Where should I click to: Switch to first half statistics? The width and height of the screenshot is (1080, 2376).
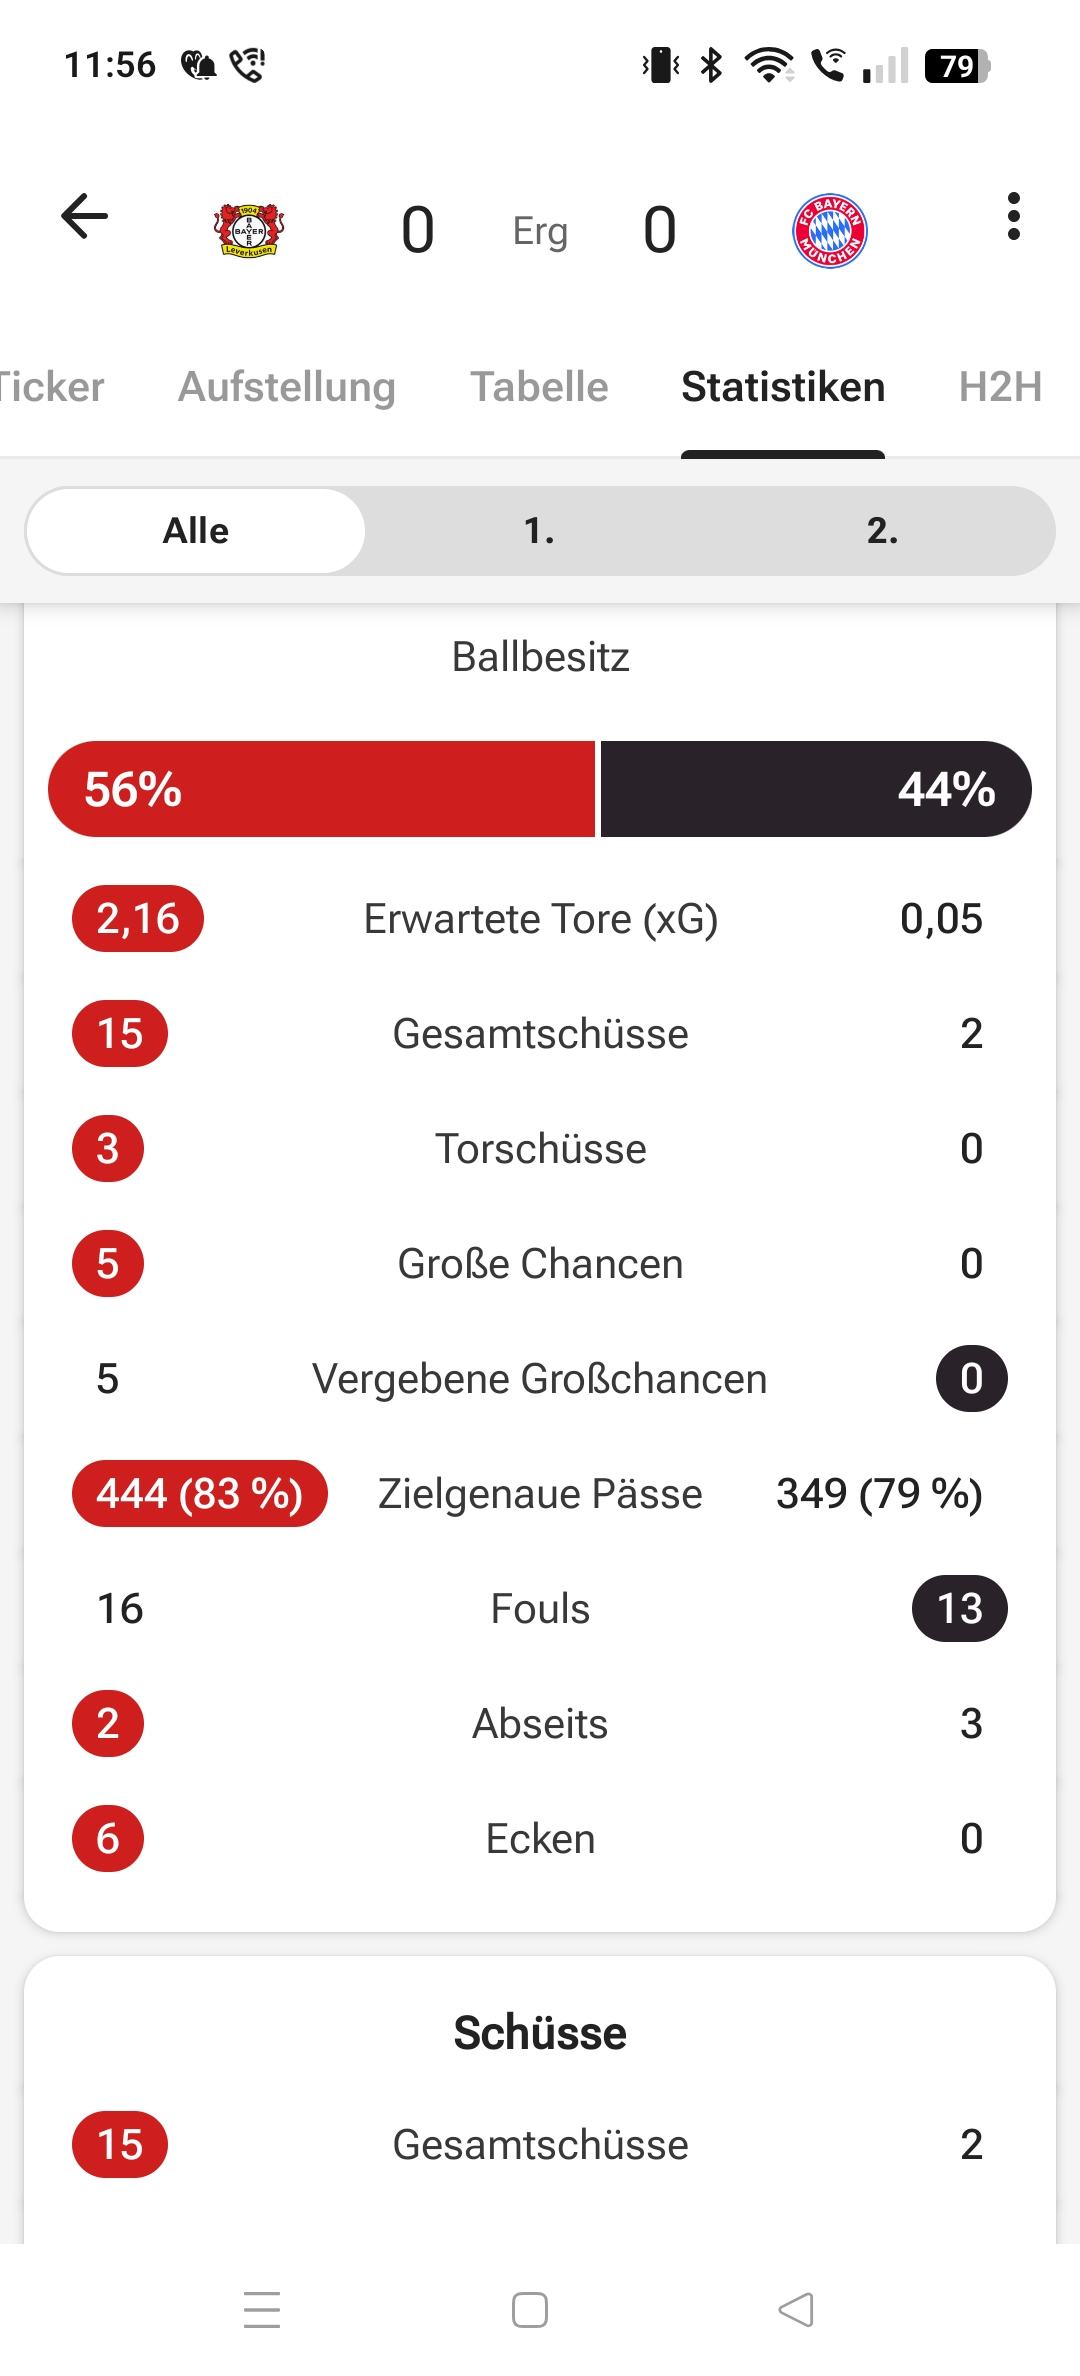pos(539,531)
